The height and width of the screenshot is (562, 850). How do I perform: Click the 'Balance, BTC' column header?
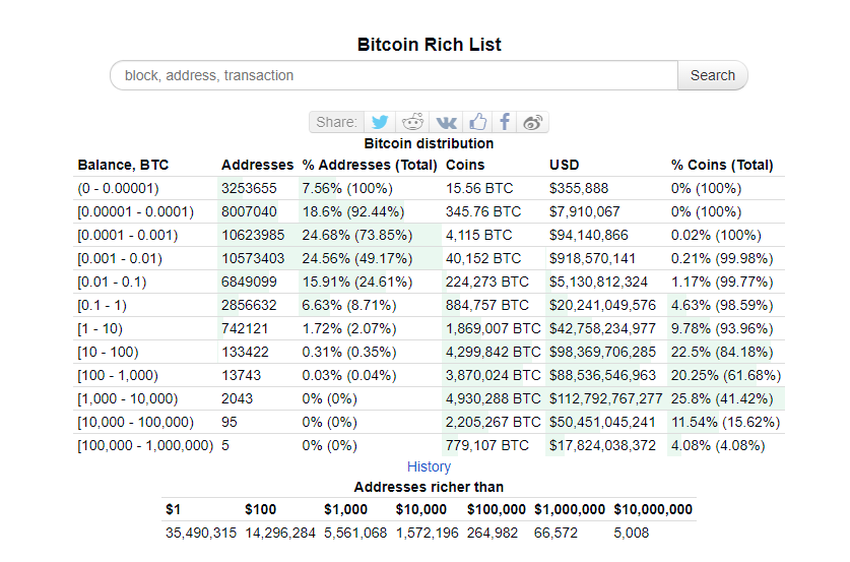click(123, 165)
